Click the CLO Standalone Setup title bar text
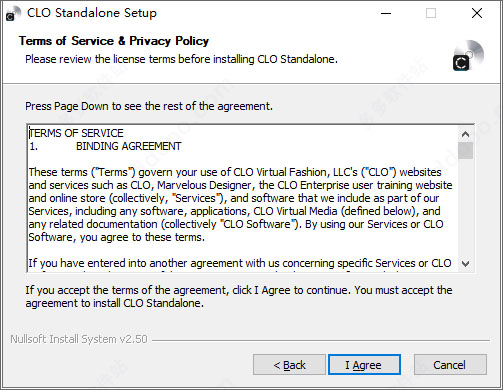 click(92, 13)
